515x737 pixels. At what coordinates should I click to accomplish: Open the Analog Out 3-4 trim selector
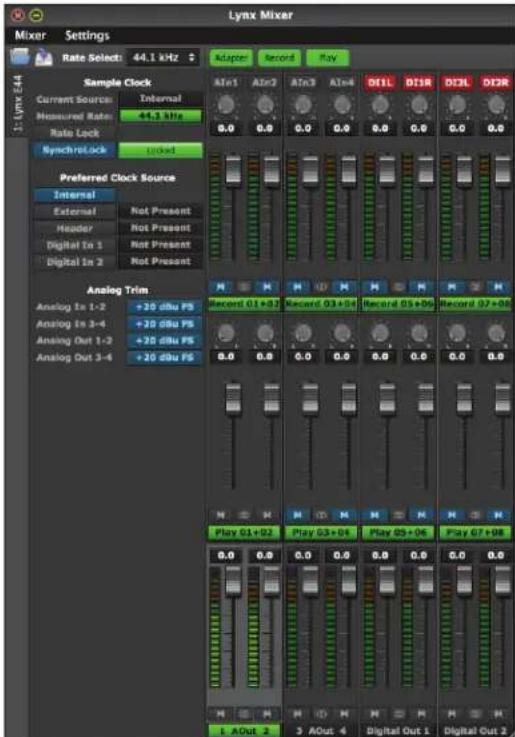(x=164, y=358)
